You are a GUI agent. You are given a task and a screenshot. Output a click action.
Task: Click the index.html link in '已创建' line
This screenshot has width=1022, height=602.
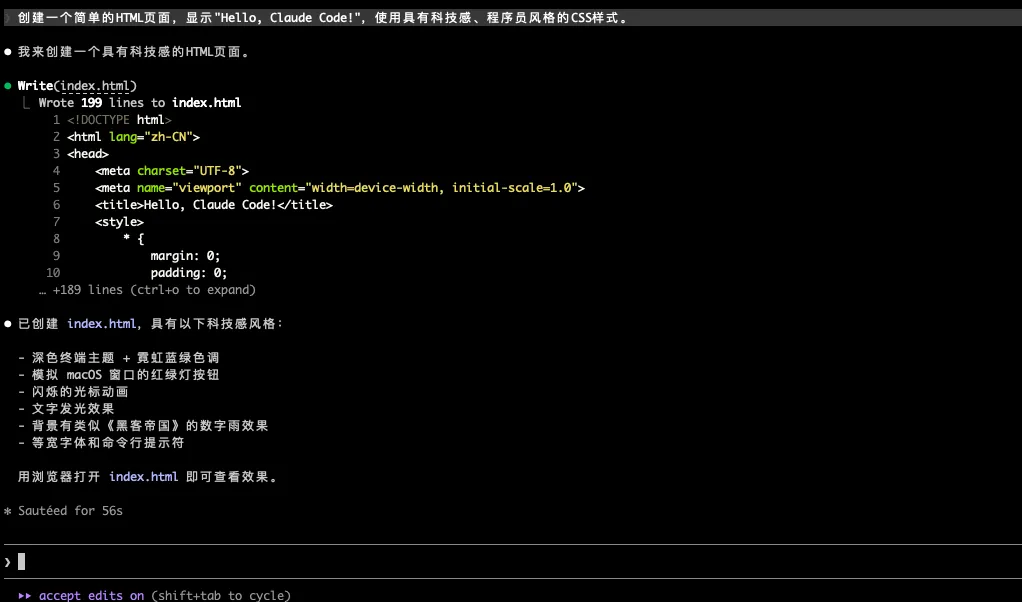coord(102,324)
